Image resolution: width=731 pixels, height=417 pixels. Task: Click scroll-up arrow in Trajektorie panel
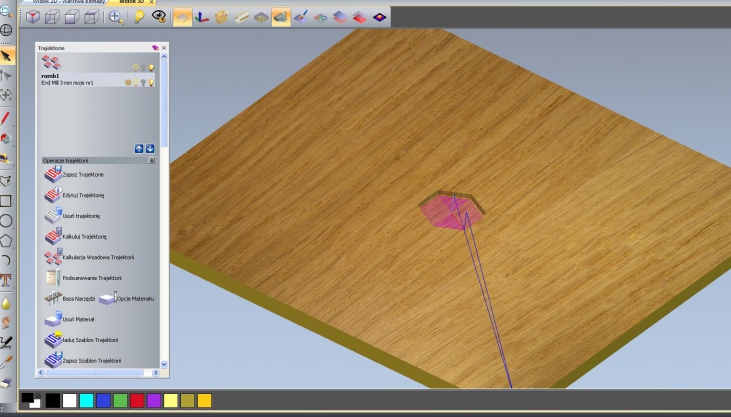click(164, 56)
